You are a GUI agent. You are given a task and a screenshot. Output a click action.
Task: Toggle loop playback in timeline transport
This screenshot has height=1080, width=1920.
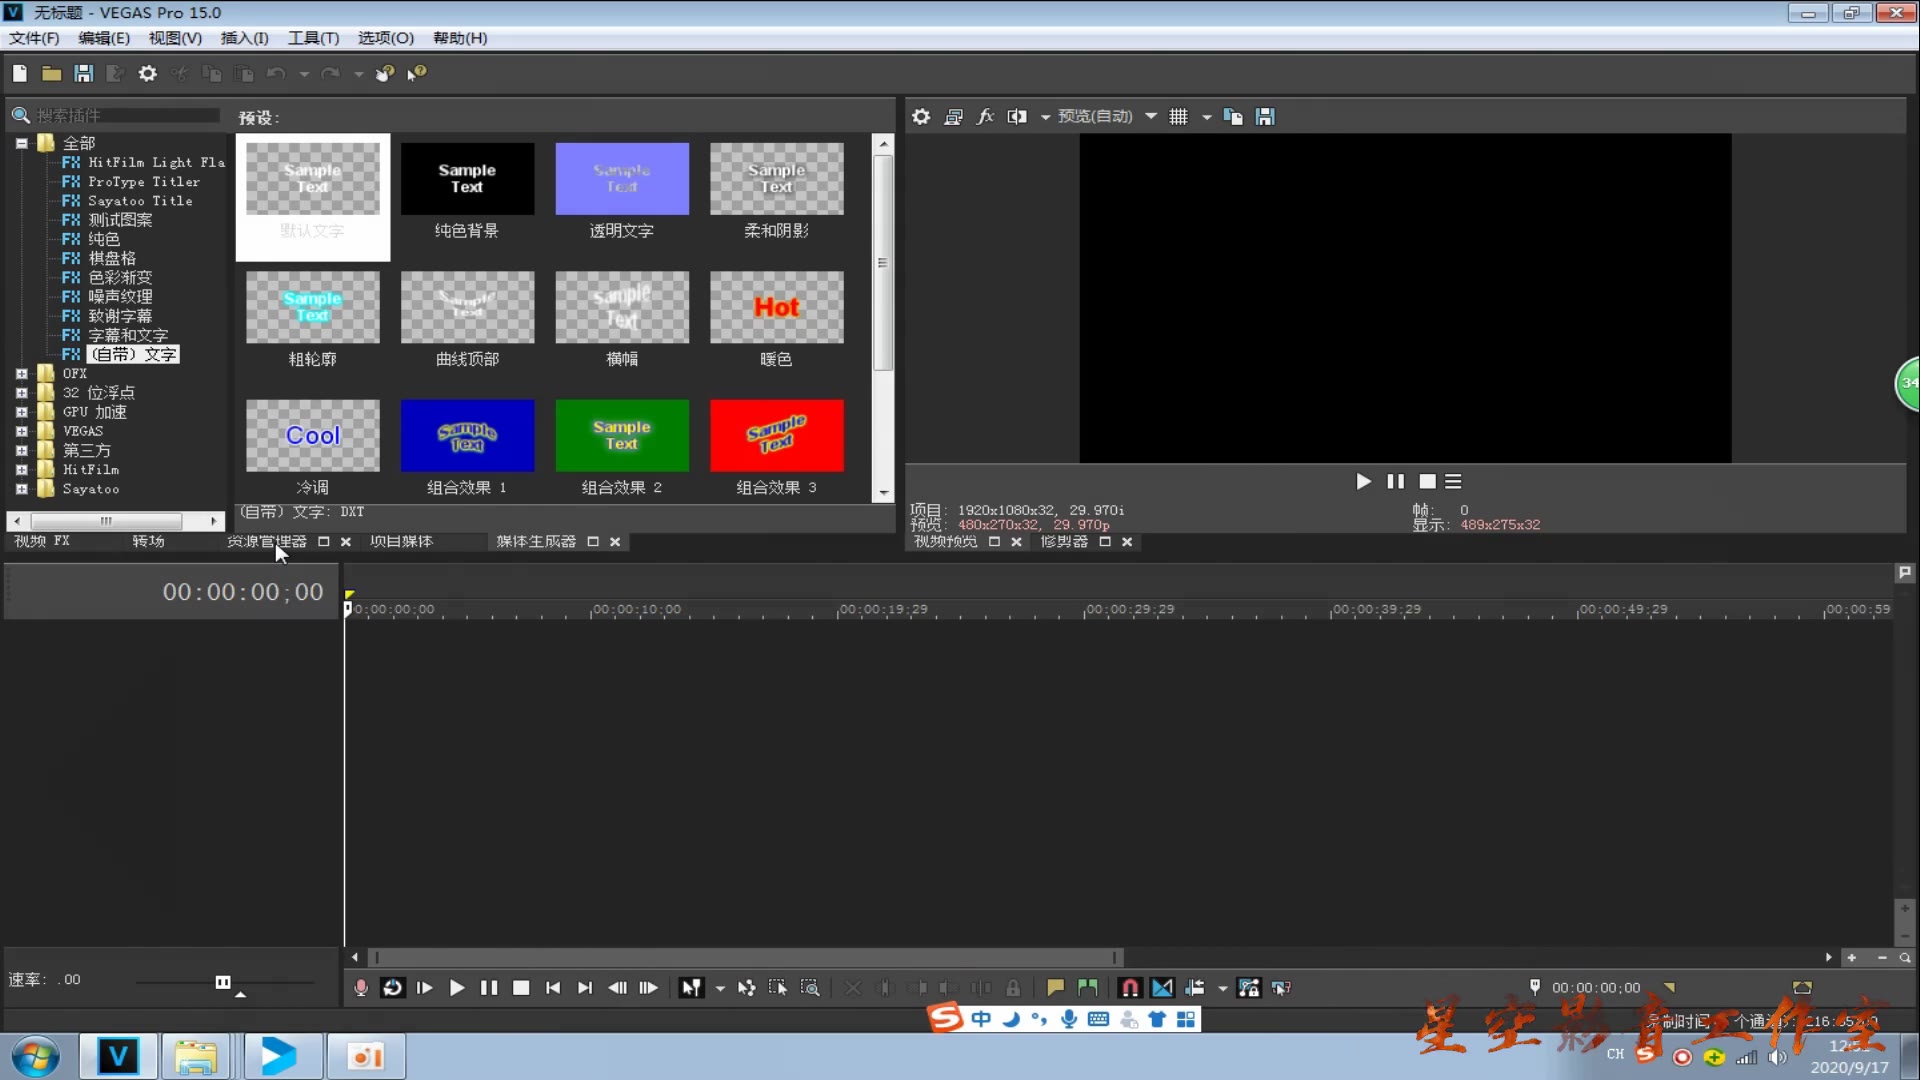point(393,988)
